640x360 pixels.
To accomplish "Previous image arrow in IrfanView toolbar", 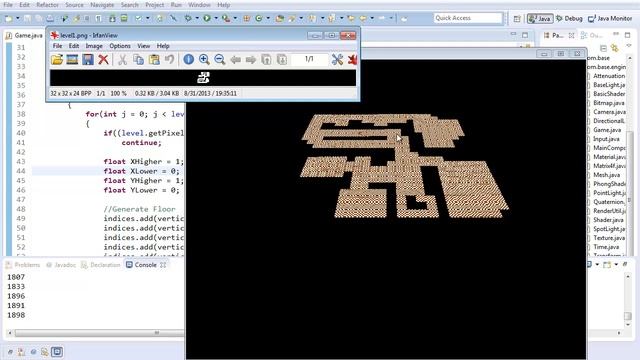I will 235,60.
